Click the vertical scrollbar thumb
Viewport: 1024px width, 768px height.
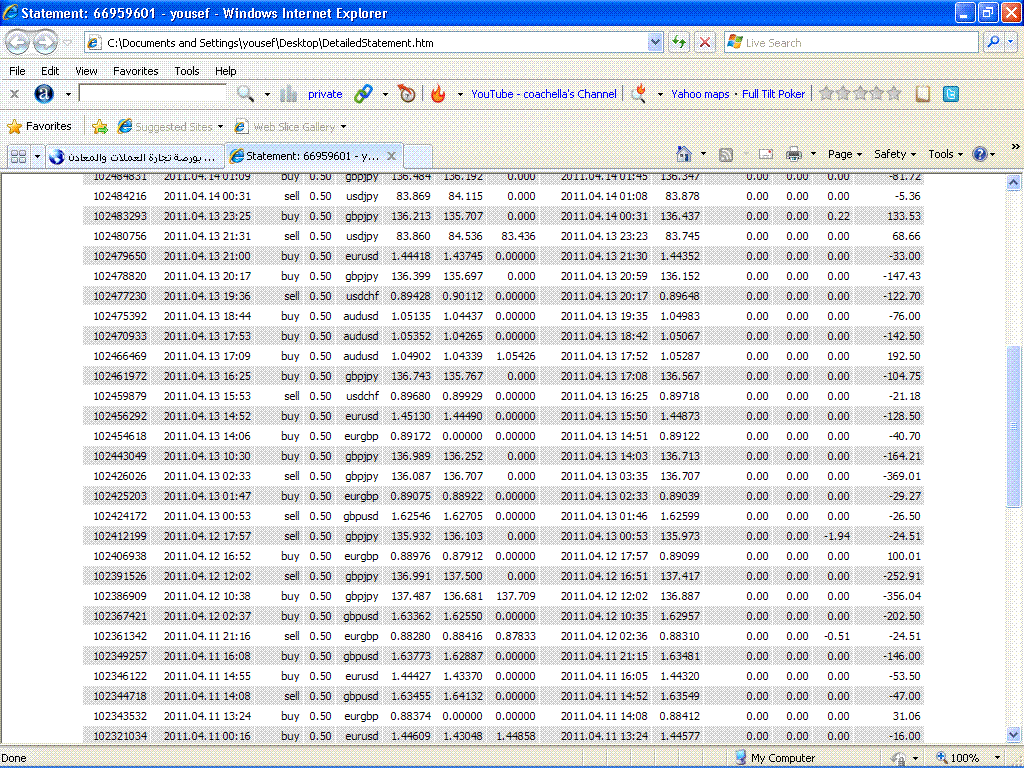pos(1013,426)
